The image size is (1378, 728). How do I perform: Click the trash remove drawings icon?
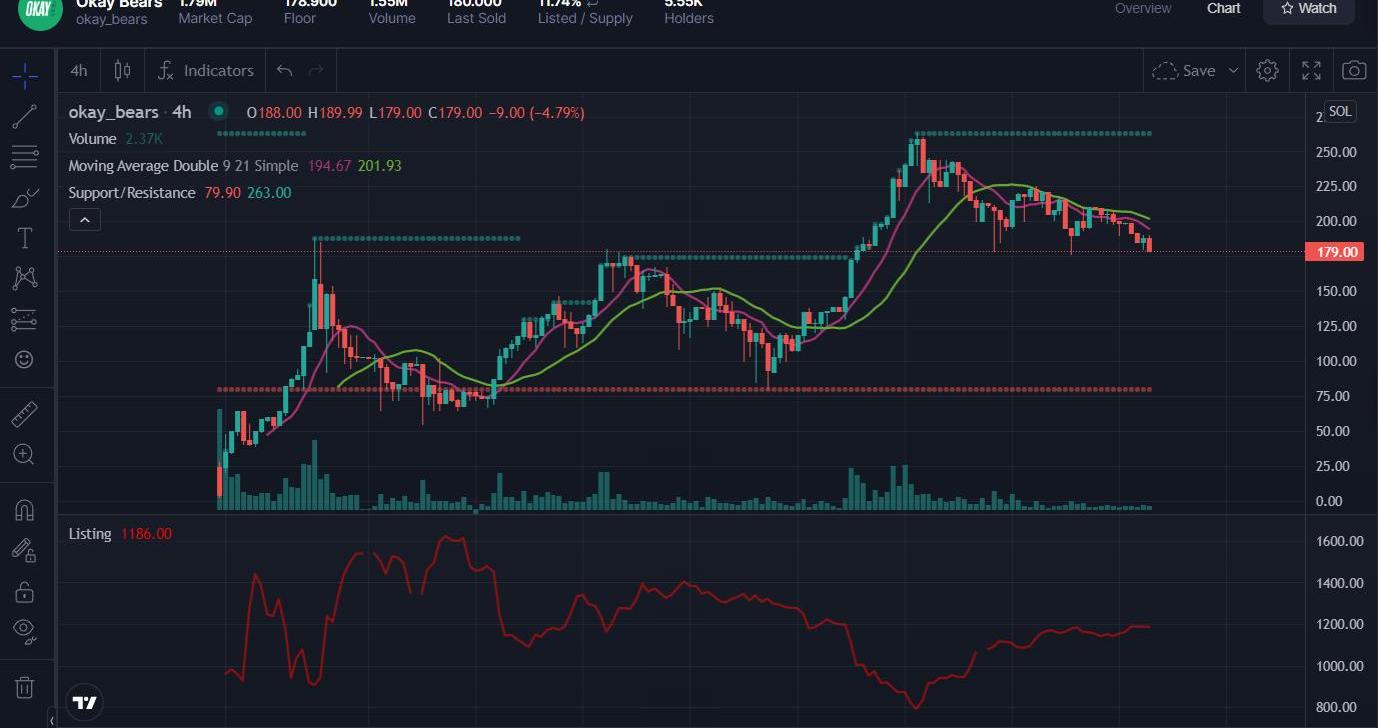point(25,687)
